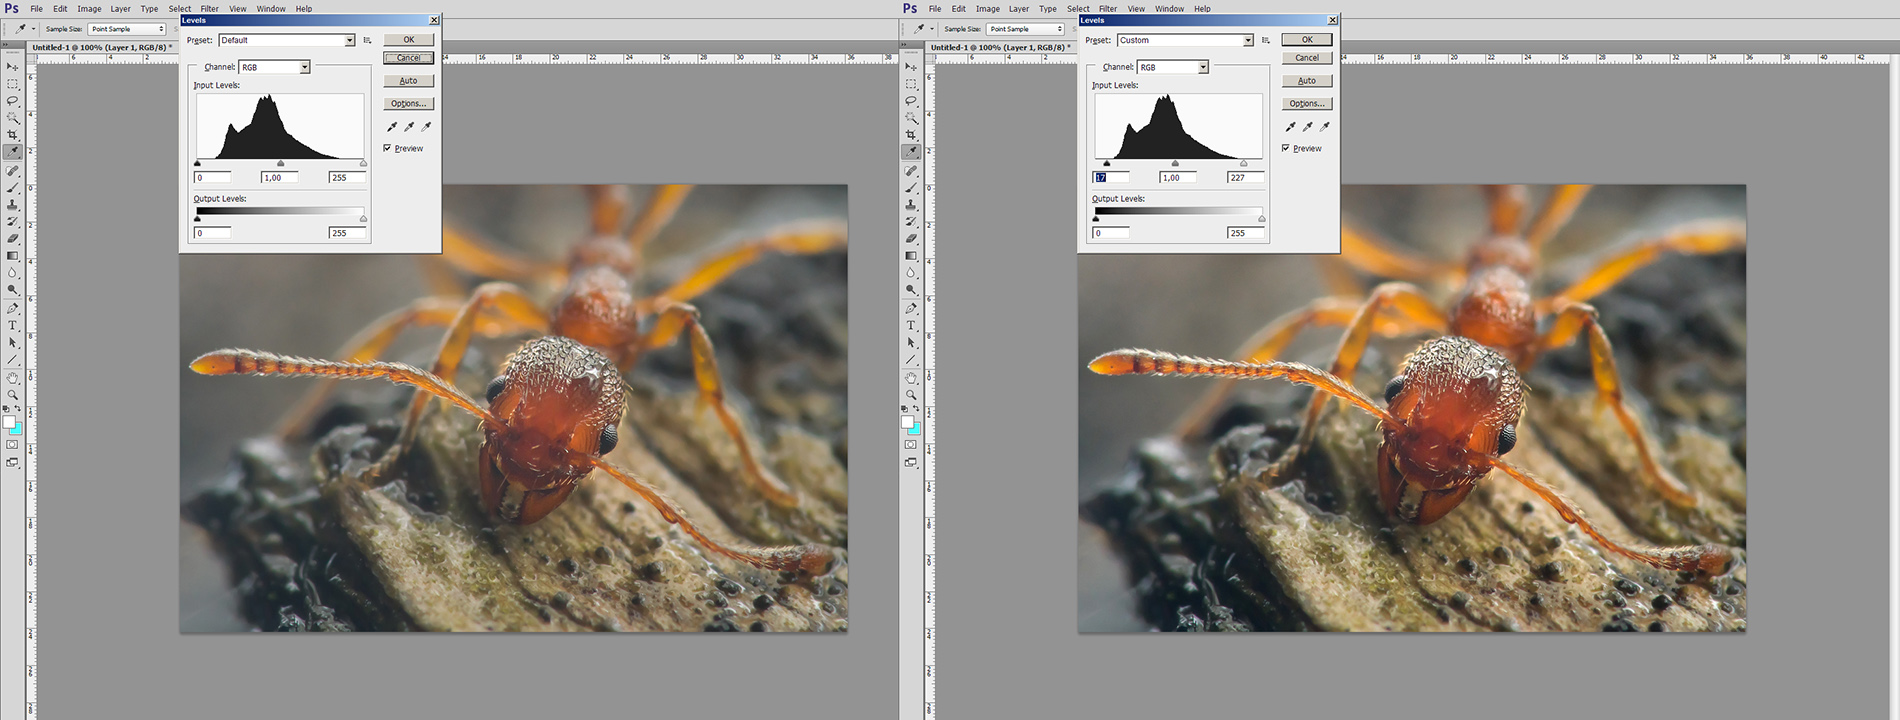Viewport: 1900px width, 720px height.
Task: Toggle Quick Mask mode in the left window toolbar
Action: click(13, 444)
